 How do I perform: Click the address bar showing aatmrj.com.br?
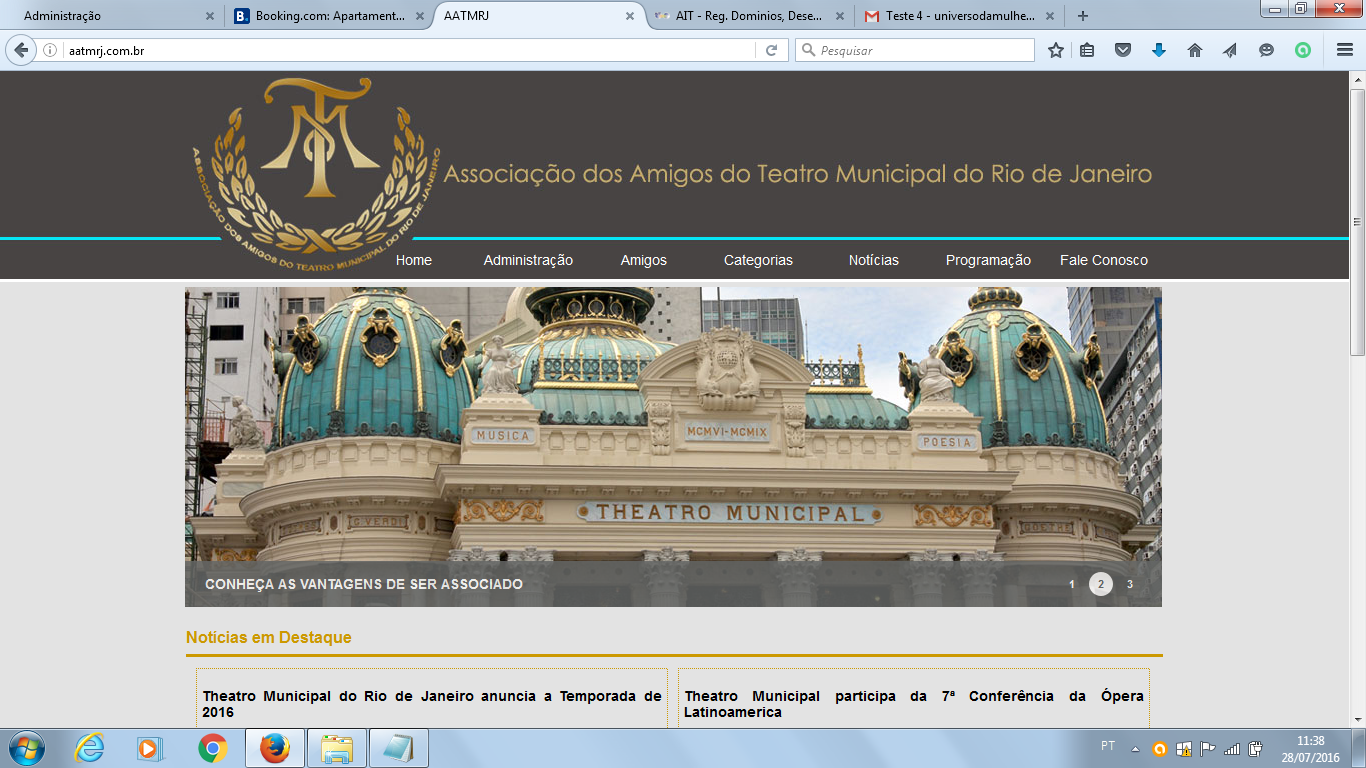point(400,50)
